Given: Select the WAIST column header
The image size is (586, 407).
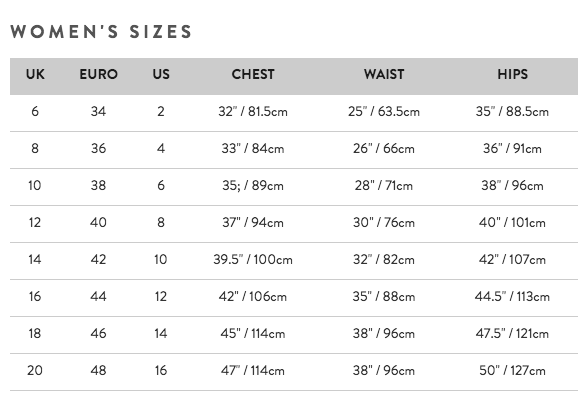Looking at the screenshot, I should pyautogui.click(x=384, y=74).
